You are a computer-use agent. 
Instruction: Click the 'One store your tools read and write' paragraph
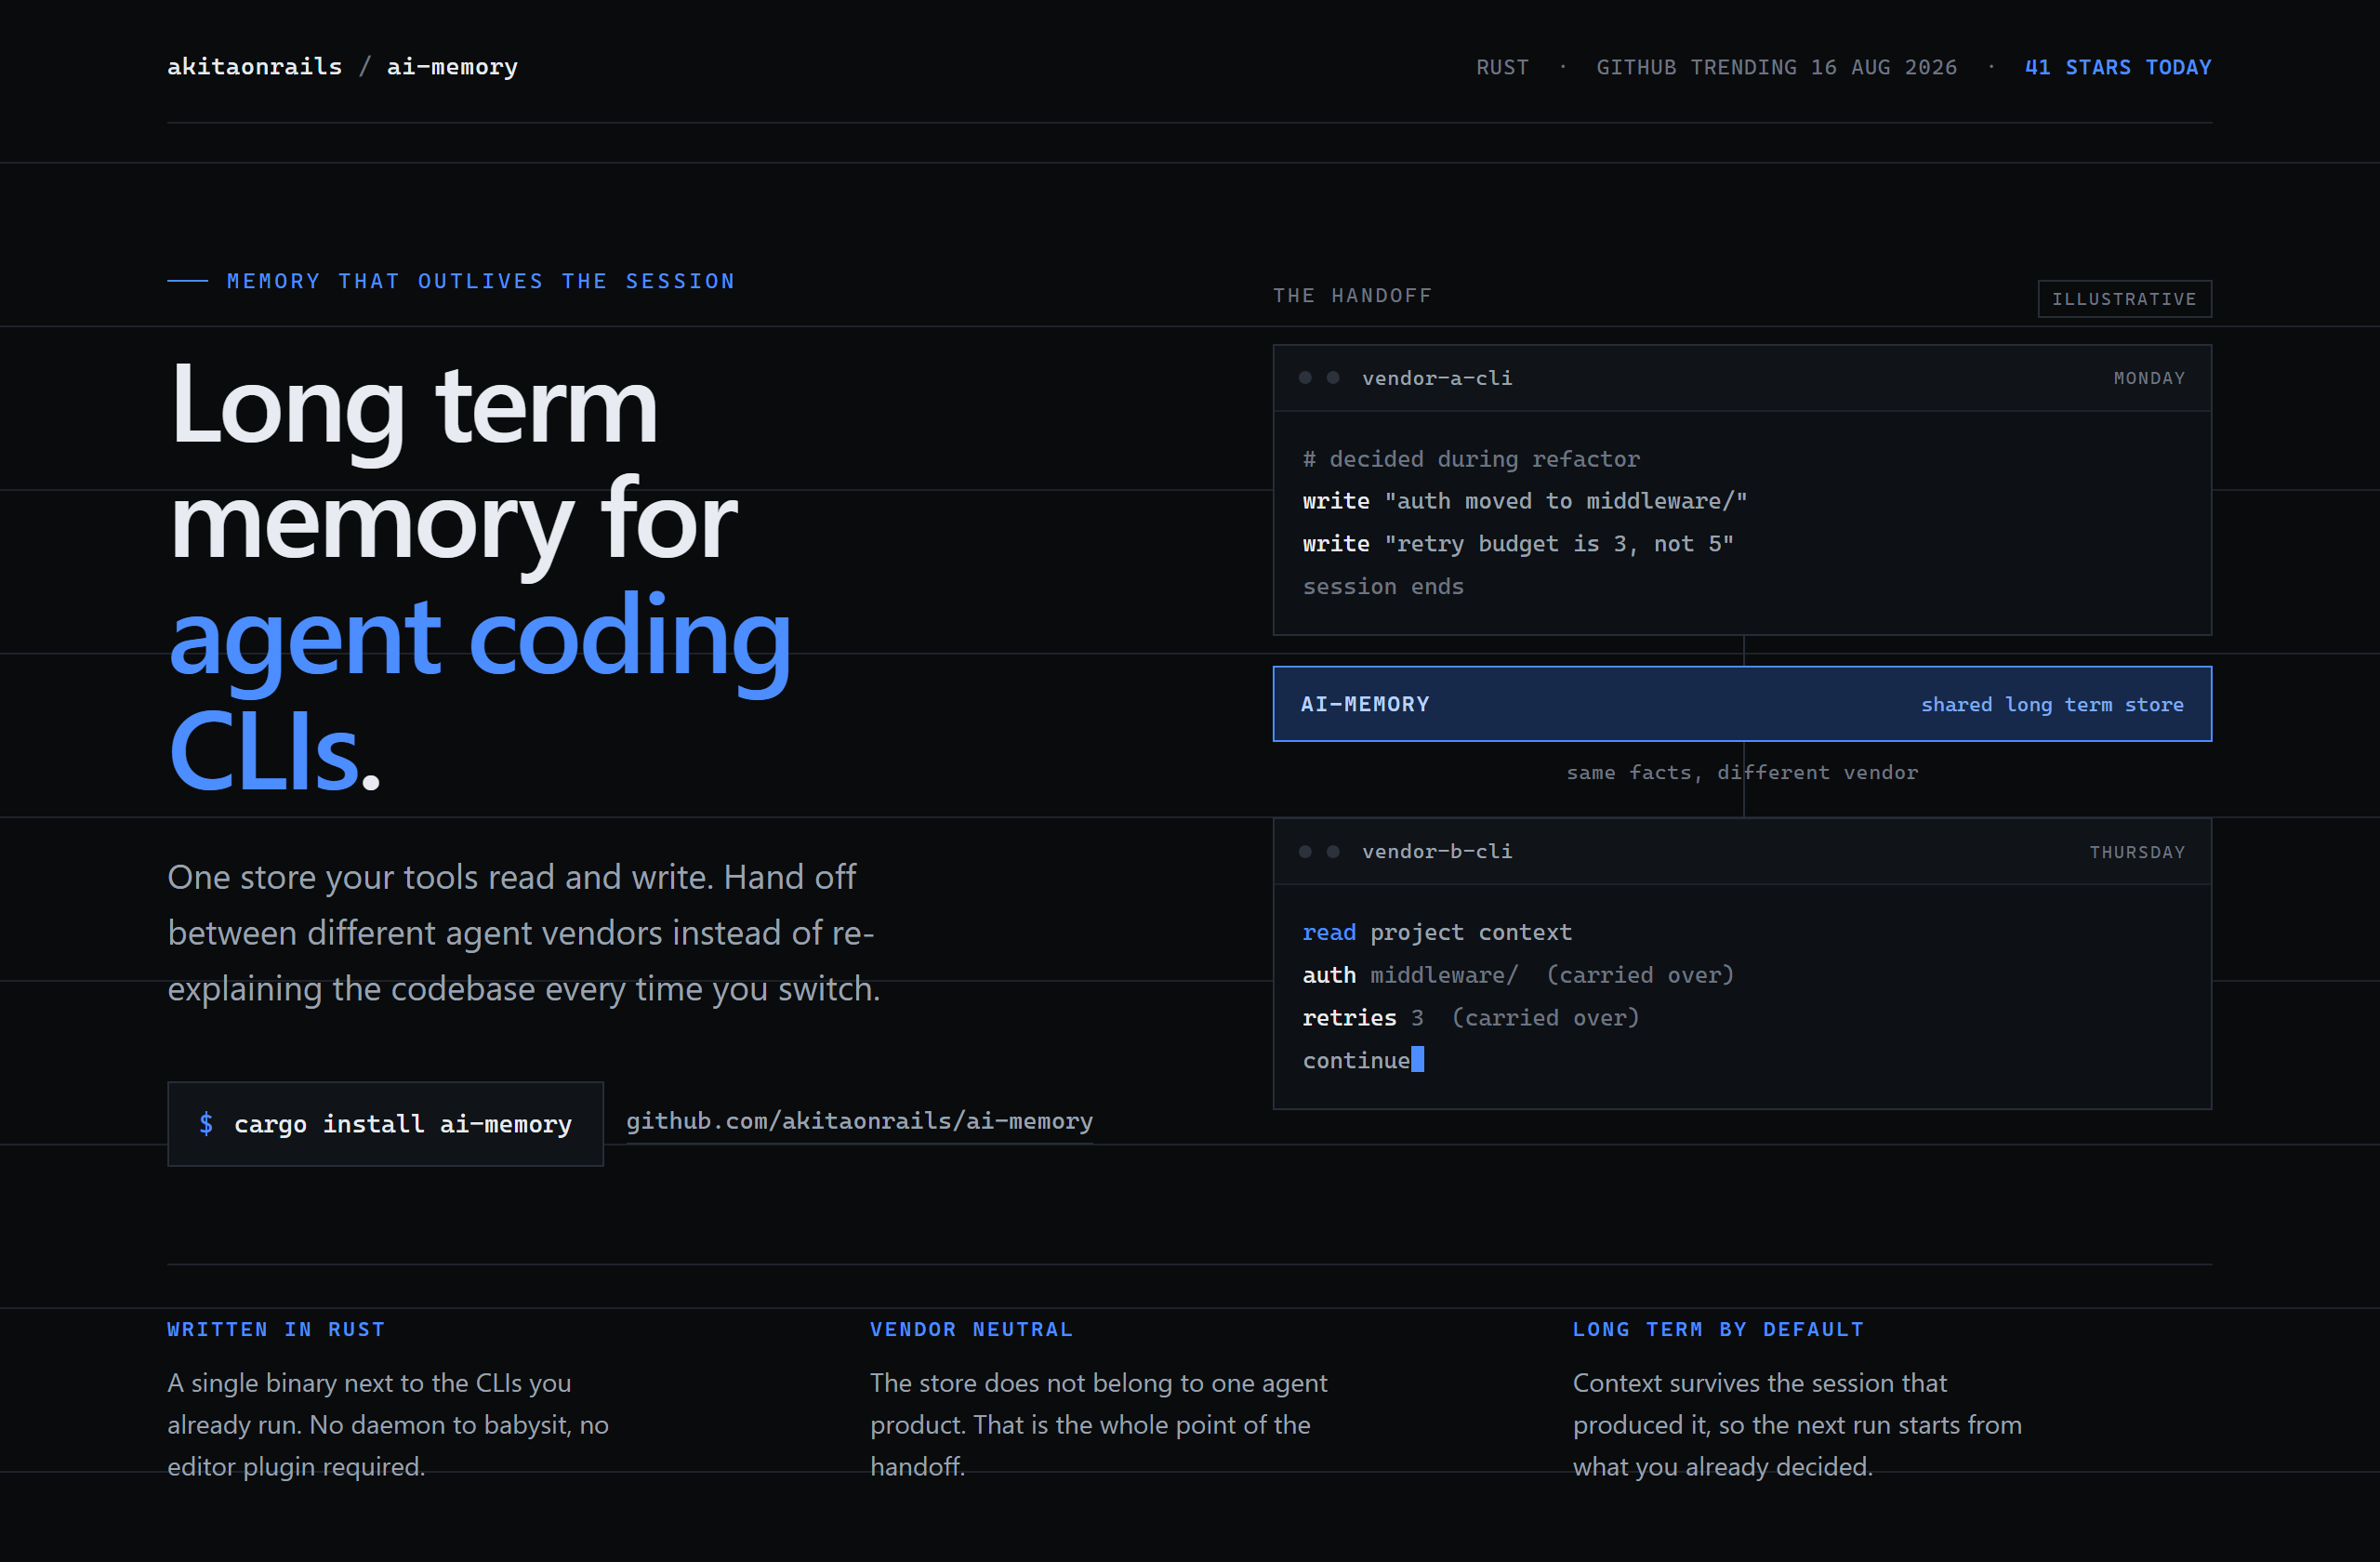click(x=524, y=932)
